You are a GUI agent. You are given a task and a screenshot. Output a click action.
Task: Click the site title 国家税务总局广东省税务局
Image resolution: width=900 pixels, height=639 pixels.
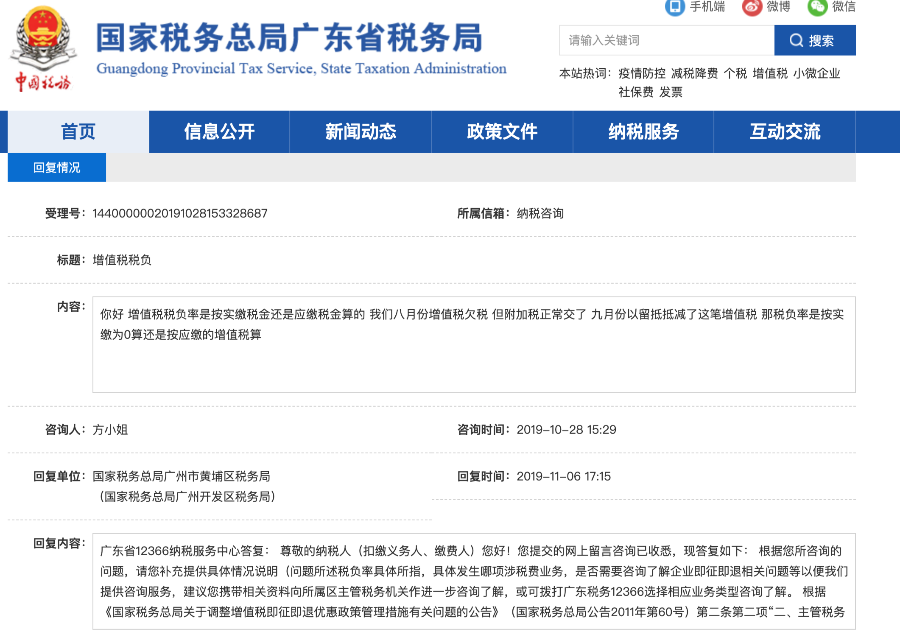tap(289, 38)
